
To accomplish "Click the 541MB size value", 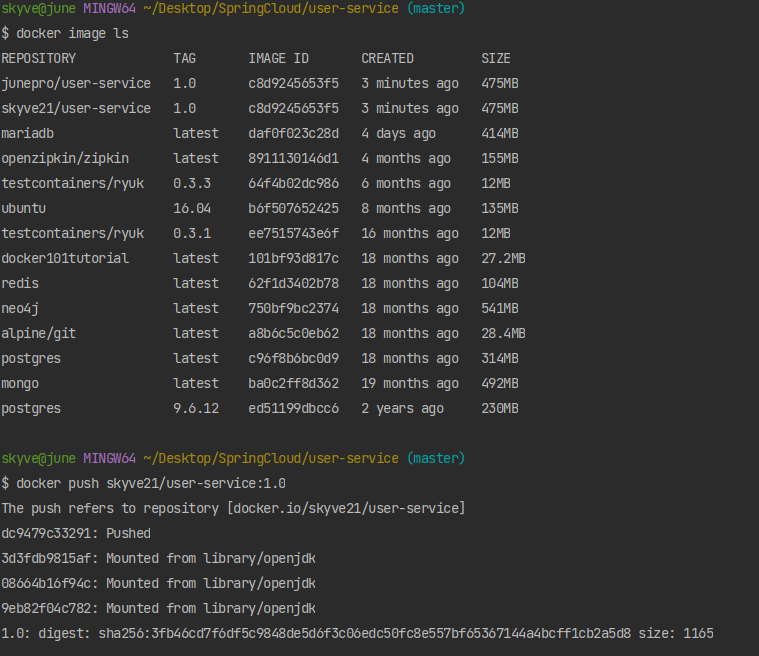I will click(x=500, y=309).
